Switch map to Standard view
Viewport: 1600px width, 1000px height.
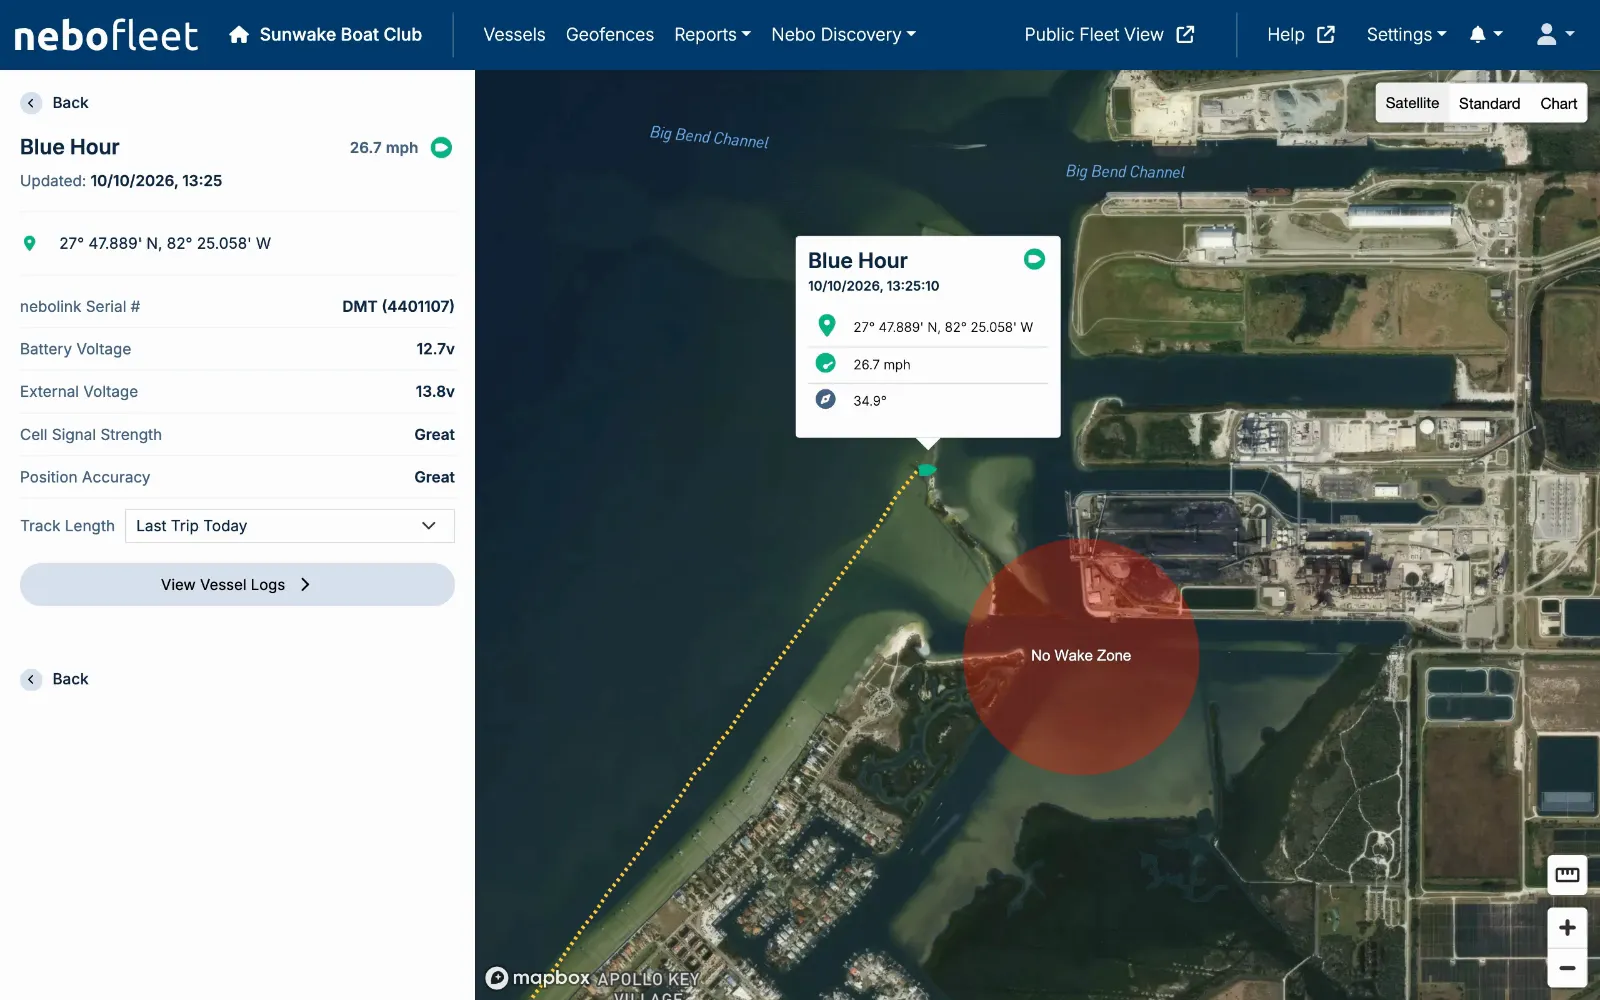1489,103
